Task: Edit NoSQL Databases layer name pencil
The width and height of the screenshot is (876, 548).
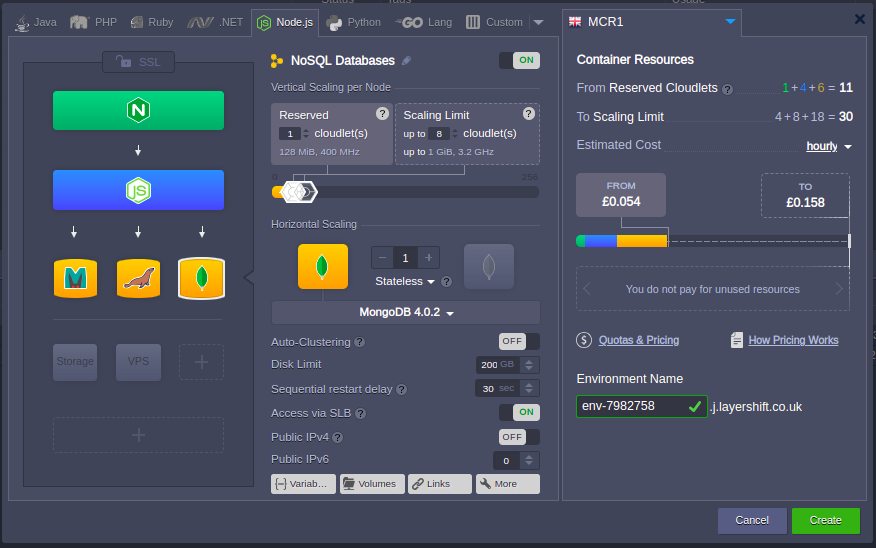Action: click(x=407, y=60)
